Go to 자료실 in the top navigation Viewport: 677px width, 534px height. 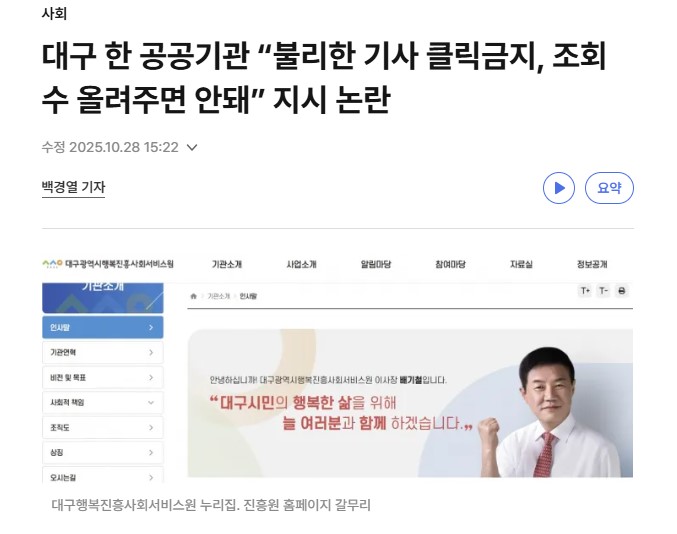click(x=521, y=264)
